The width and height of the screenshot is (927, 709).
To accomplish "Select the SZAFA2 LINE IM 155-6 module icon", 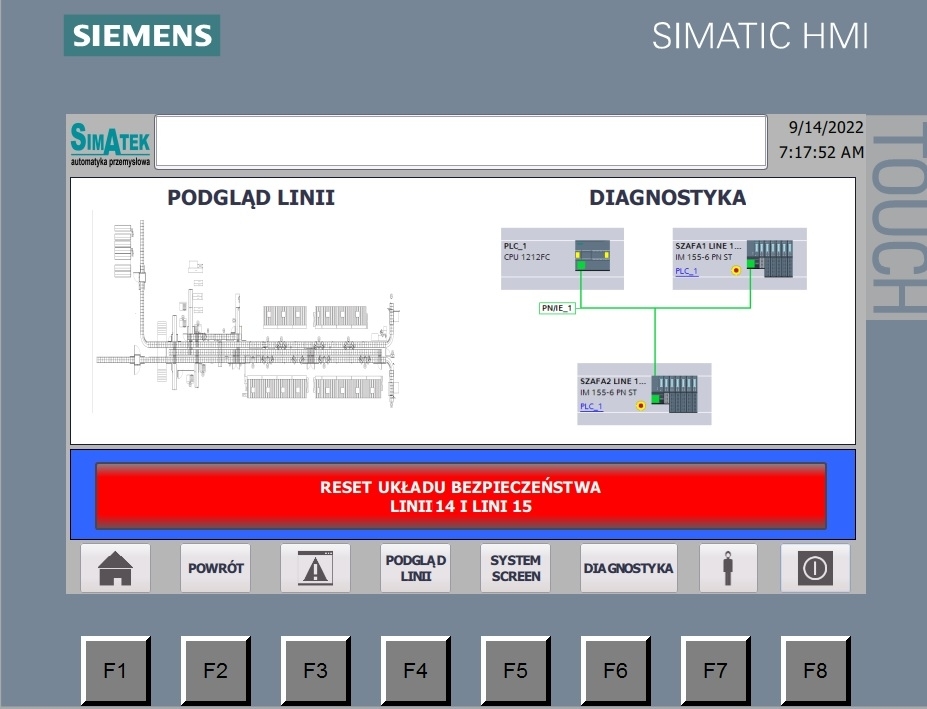I will click(x=675, y=394).
